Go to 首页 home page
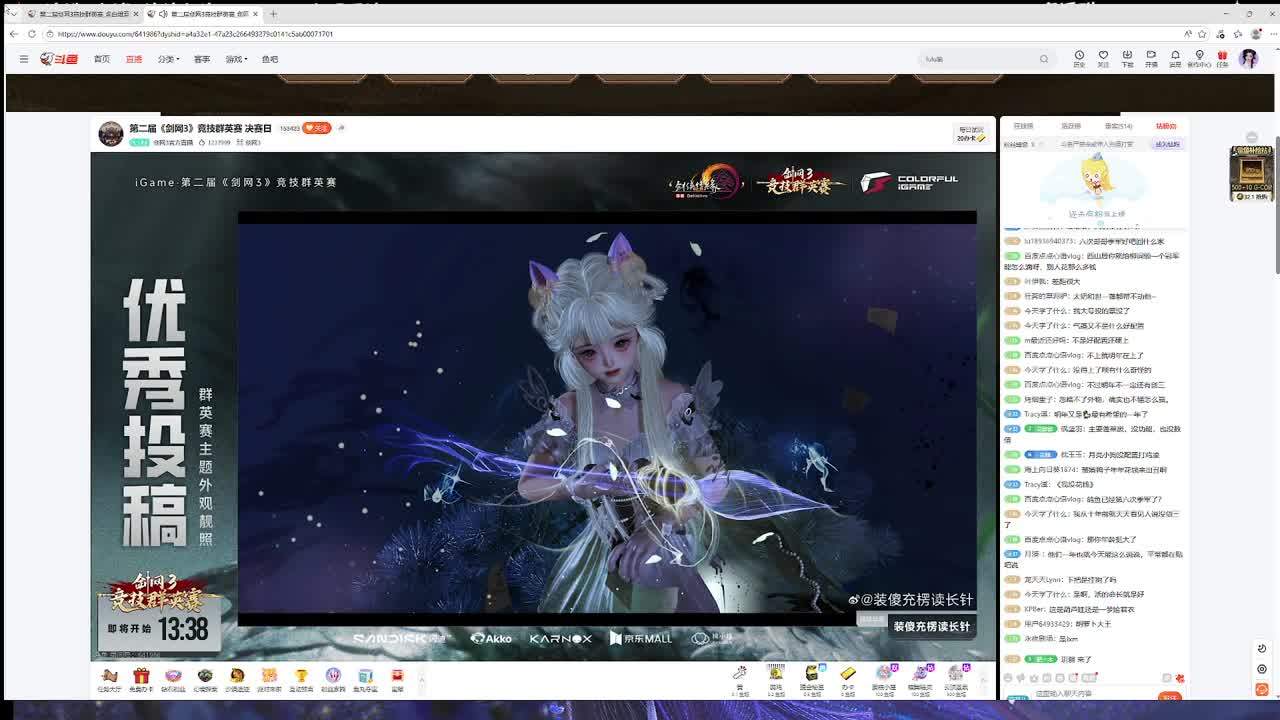 [x=102, y=59]
